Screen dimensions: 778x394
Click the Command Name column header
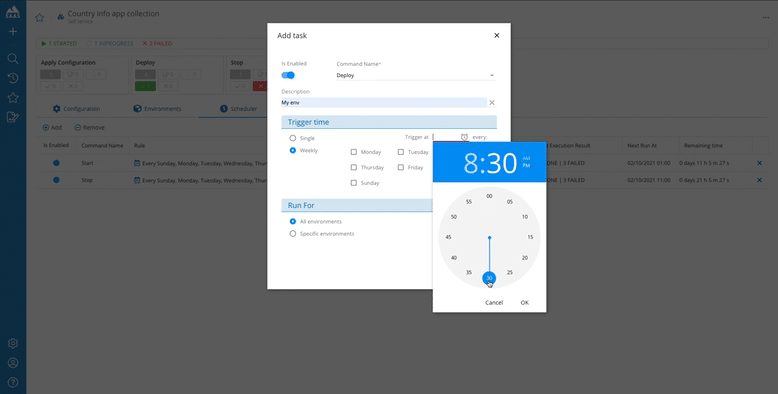coord(102,145)
